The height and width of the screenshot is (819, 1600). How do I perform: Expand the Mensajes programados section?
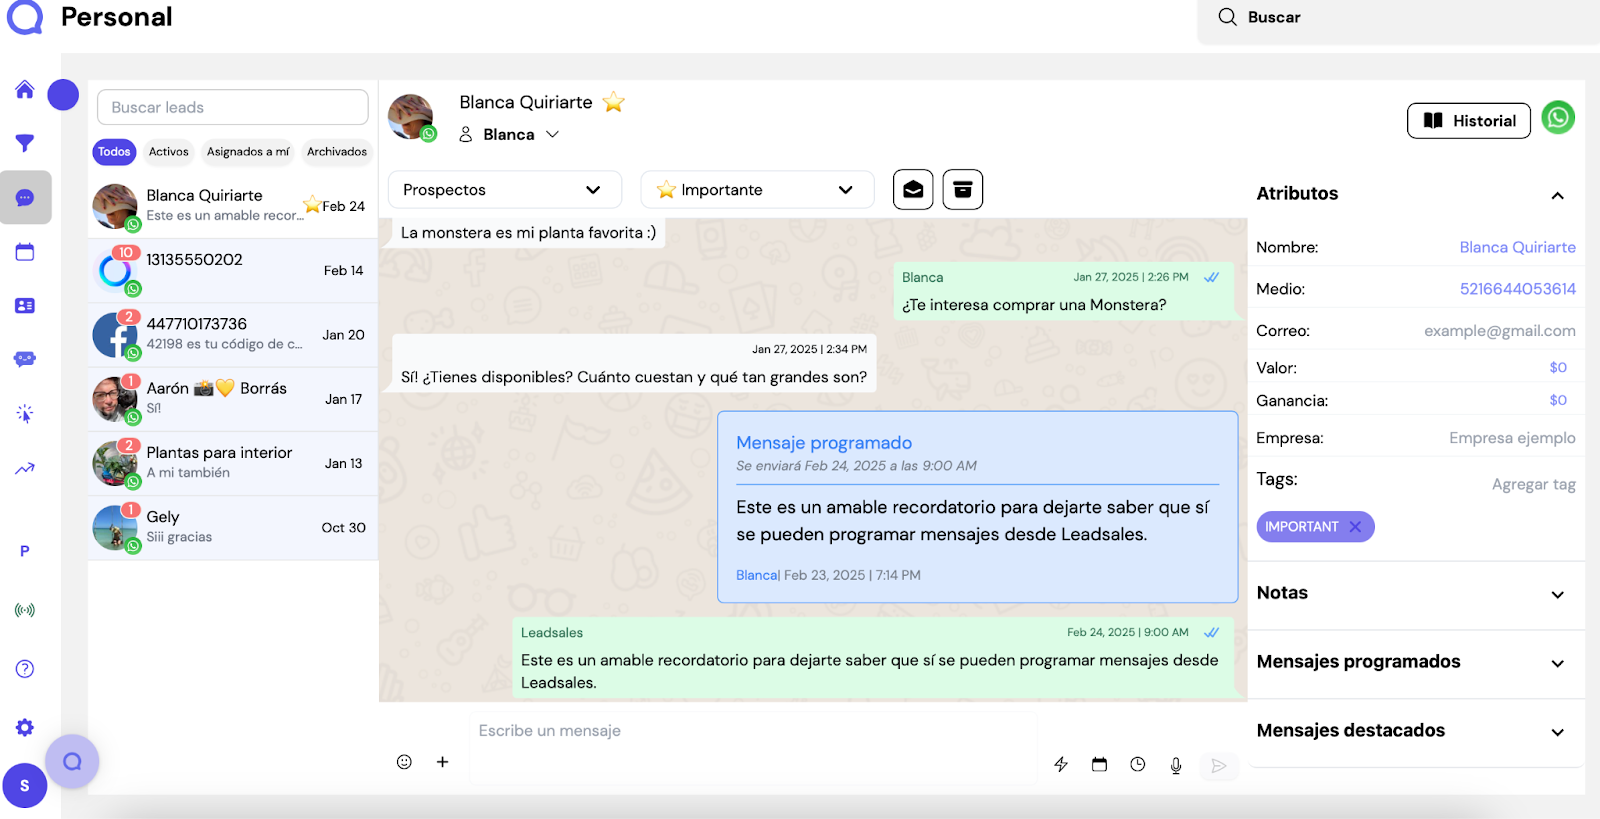tap(1557, 664)
